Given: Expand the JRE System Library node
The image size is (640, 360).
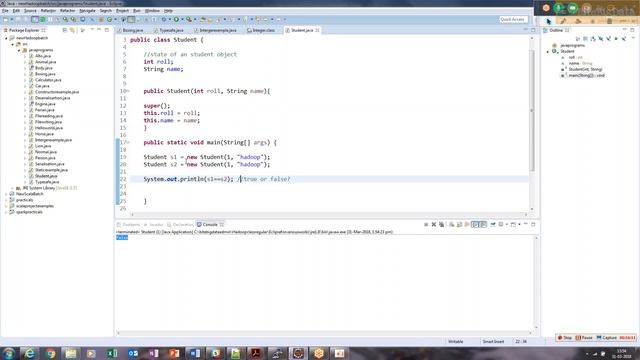Looking at the screenshot, I should point(13,188).
